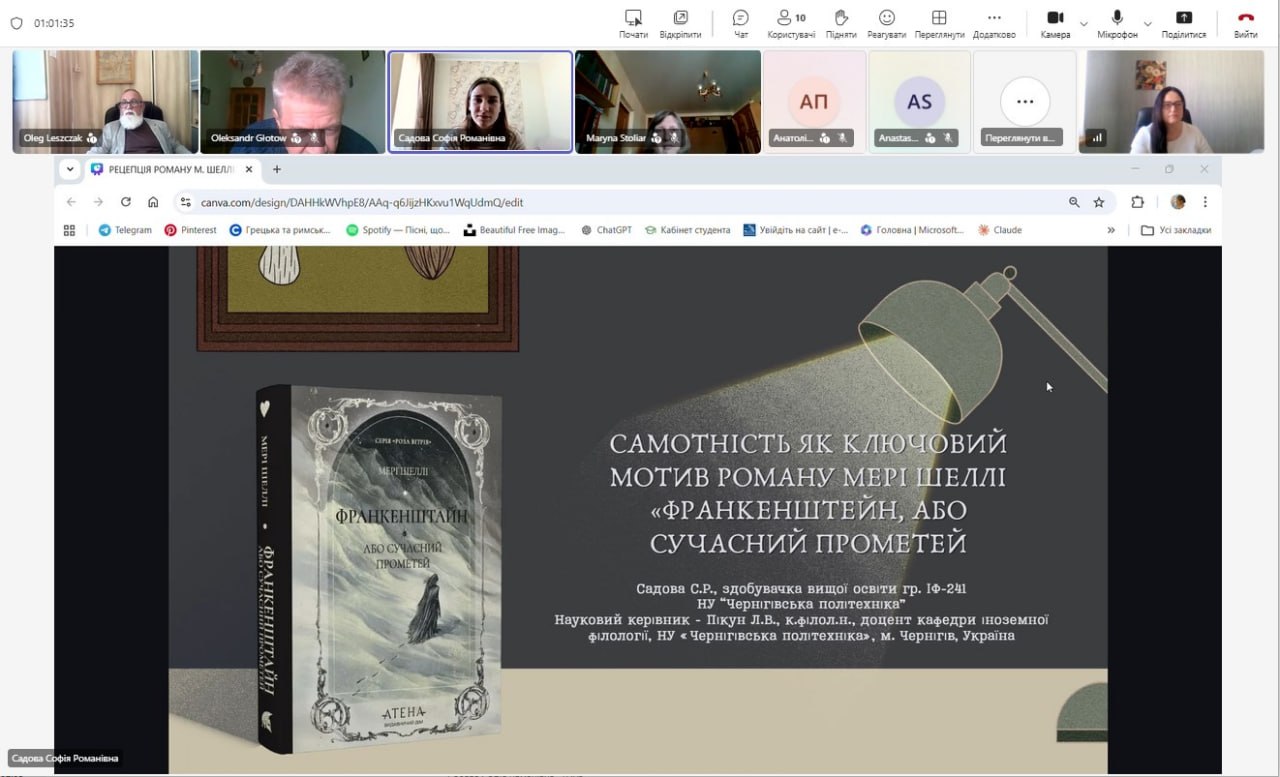Open the apps grid in bookmarks bar
This screenshot has width=1280, height=777.
click(x=69, y=230)
